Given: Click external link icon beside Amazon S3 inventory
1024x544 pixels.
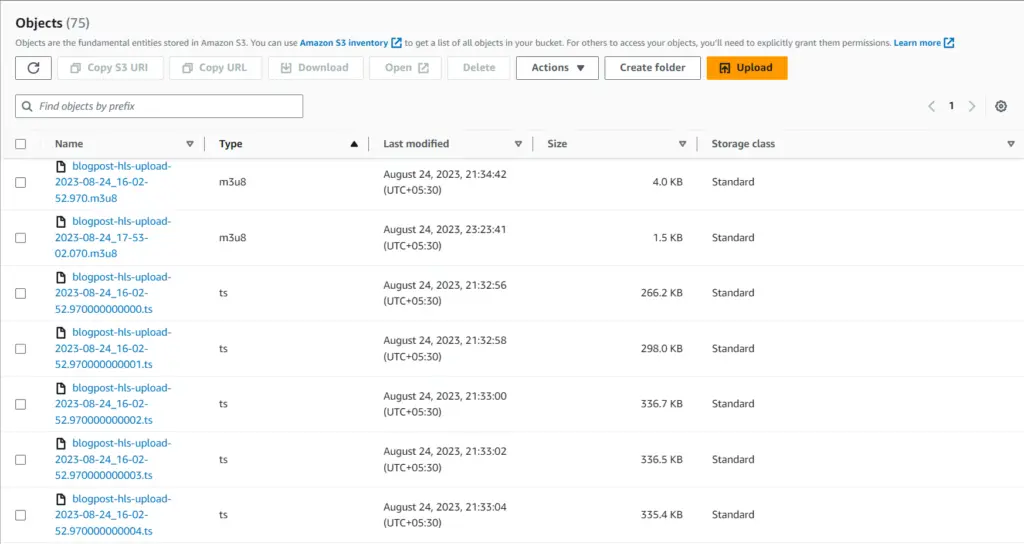Looking at the screenshot, I should (x=396, y=43).
